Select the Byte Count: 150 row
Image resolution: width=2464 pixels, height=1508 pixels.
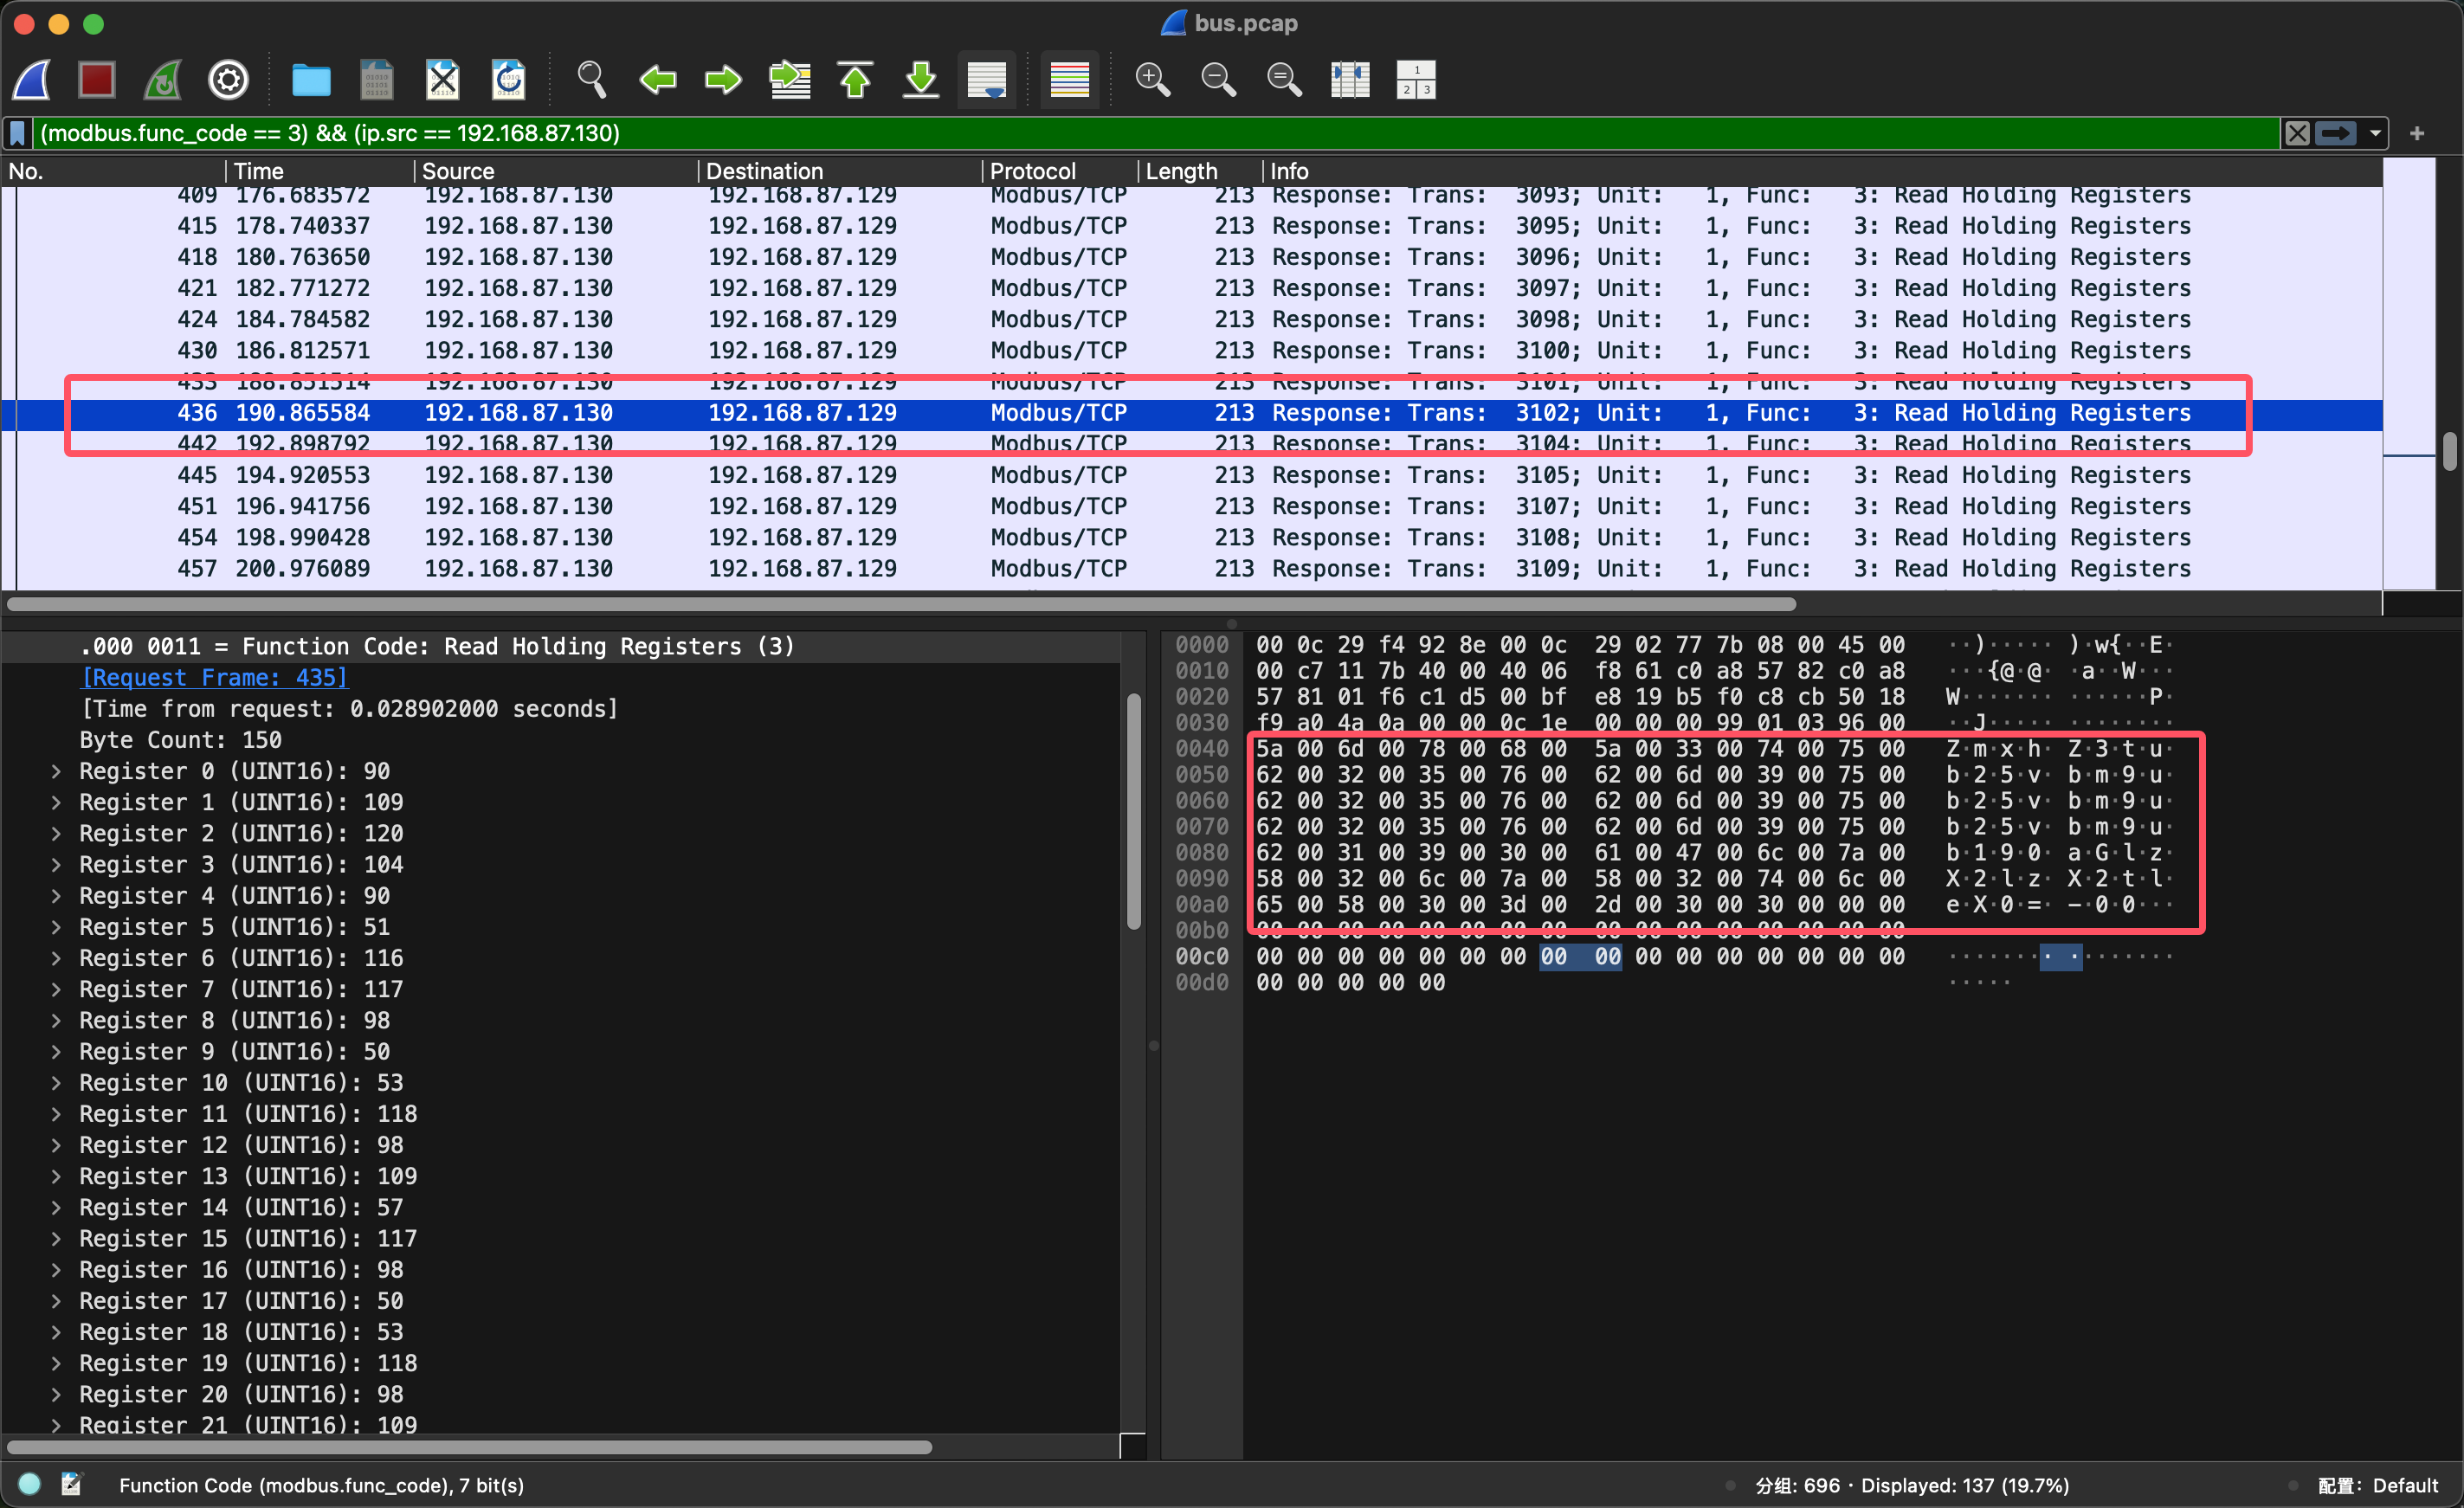coord(560,740)
